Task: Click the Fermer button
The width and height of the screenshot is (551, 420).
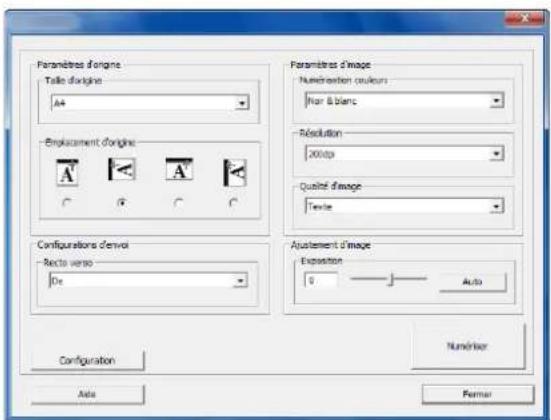Action: tap(478, 394)
